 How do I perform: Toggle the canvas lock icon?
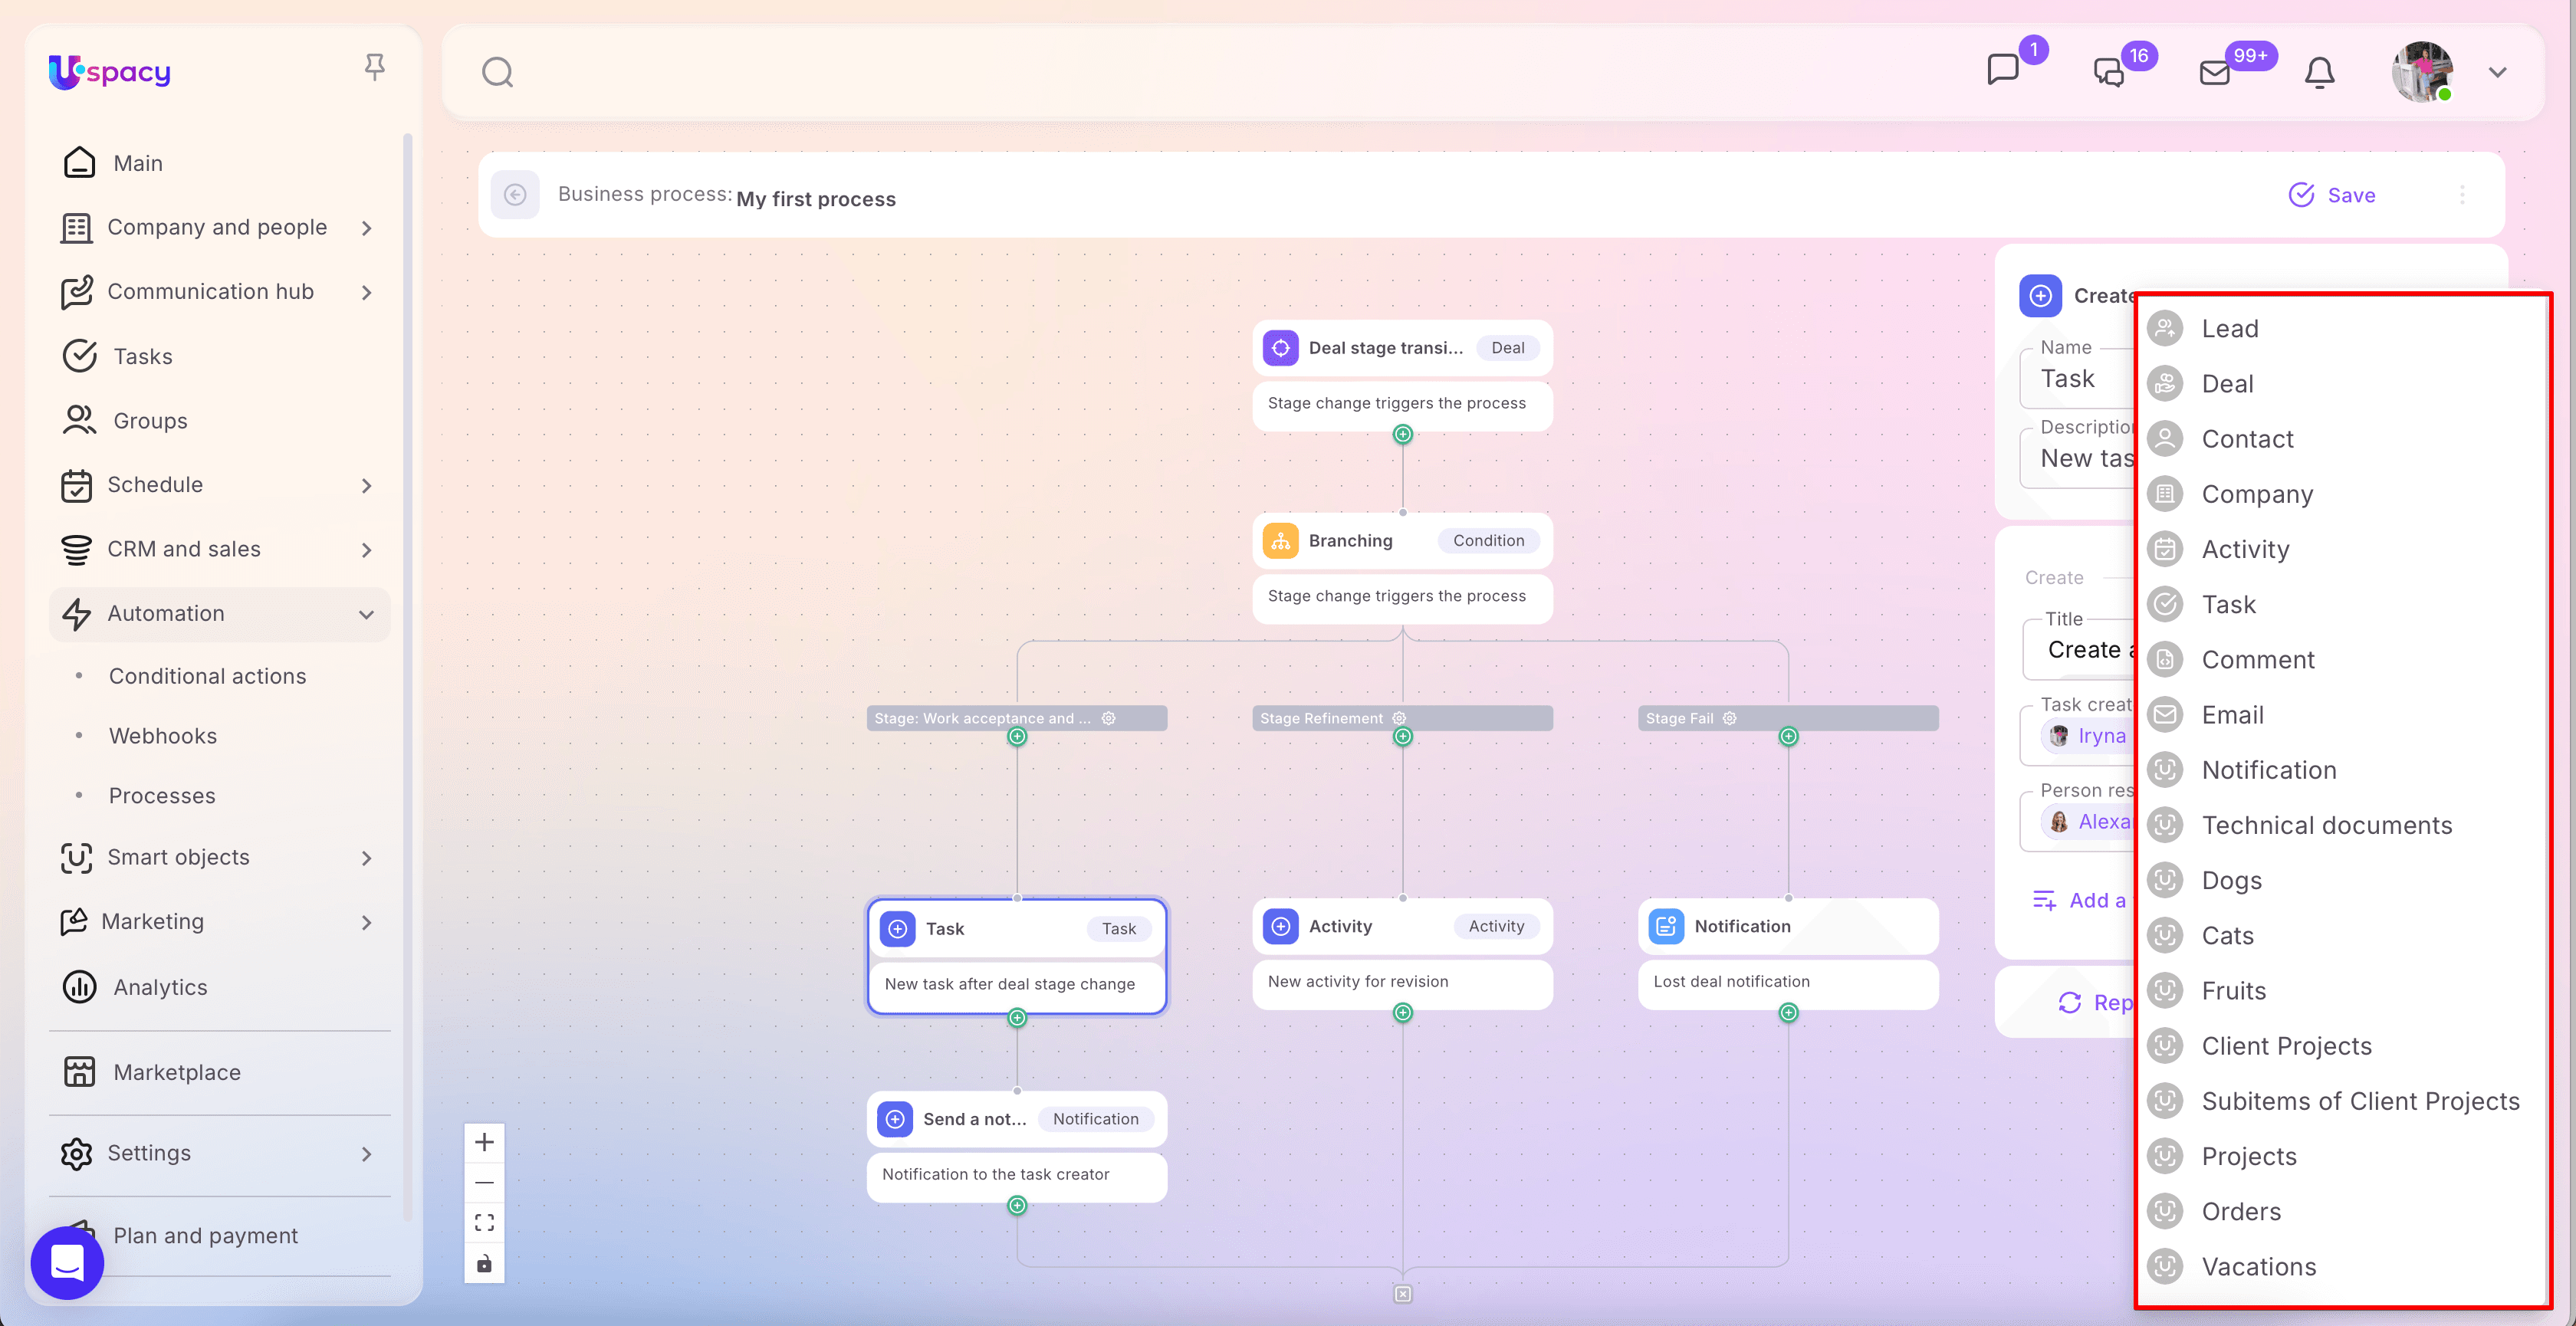tap(484, 1263)
